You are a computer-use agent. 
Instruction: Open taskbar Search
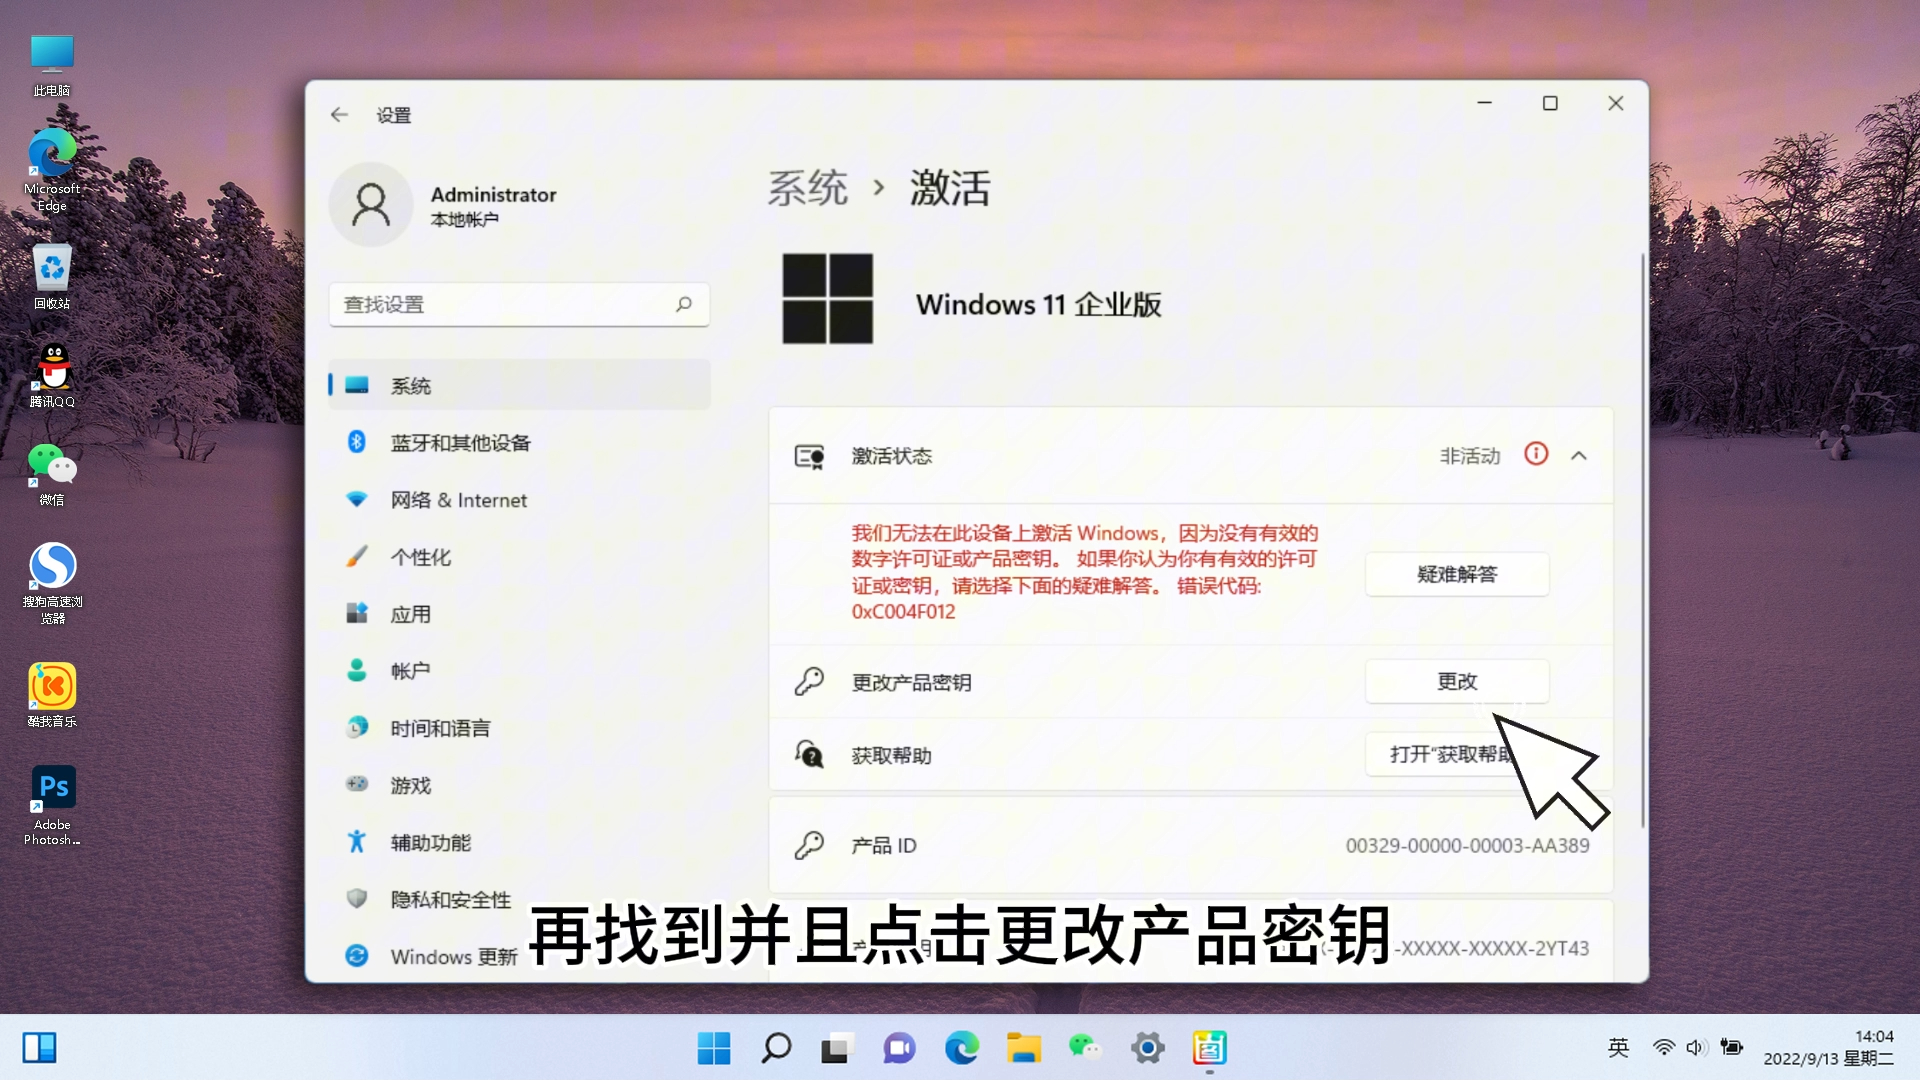776,1048
